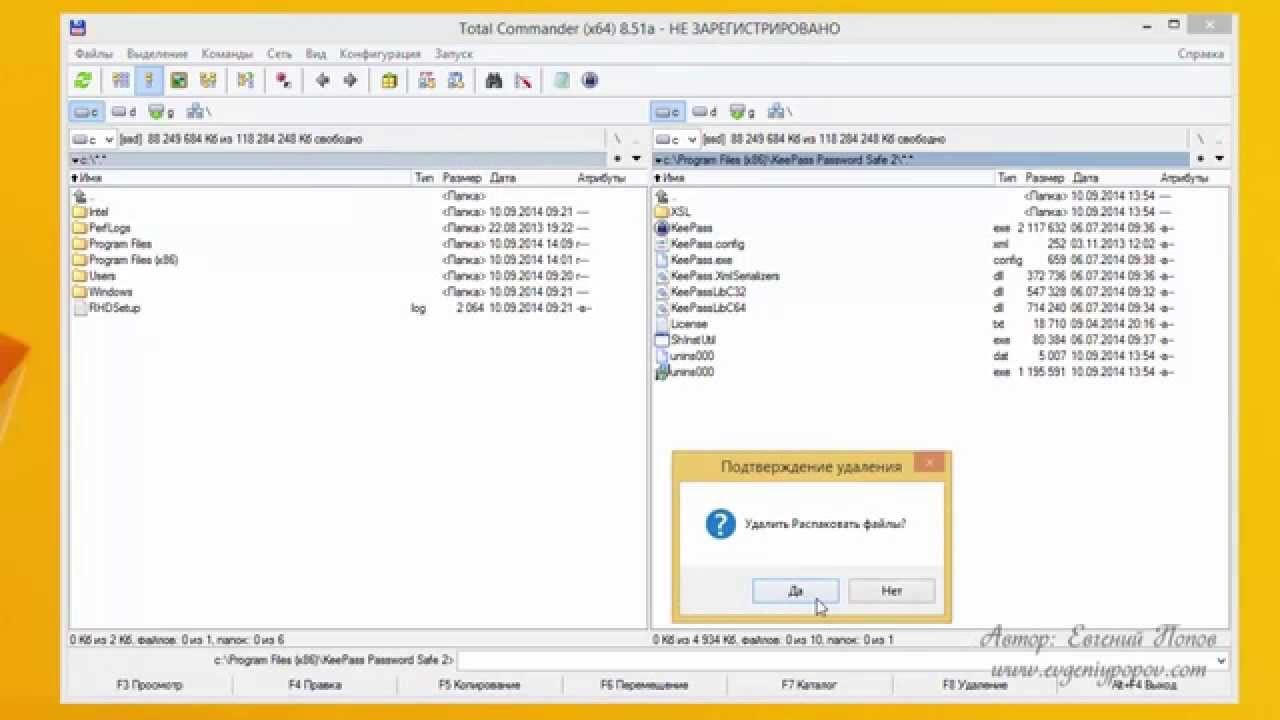The image size is (1280, 720).
Task: Click the notepad page toolbar icon
Action: [562, 81]
